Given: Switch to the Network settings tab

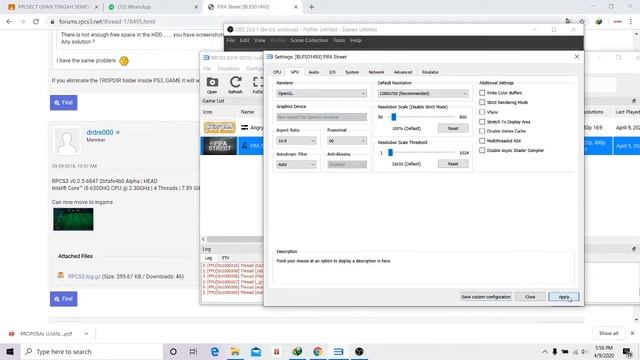Looking at the screenshot, I should (x=376, y=72).
